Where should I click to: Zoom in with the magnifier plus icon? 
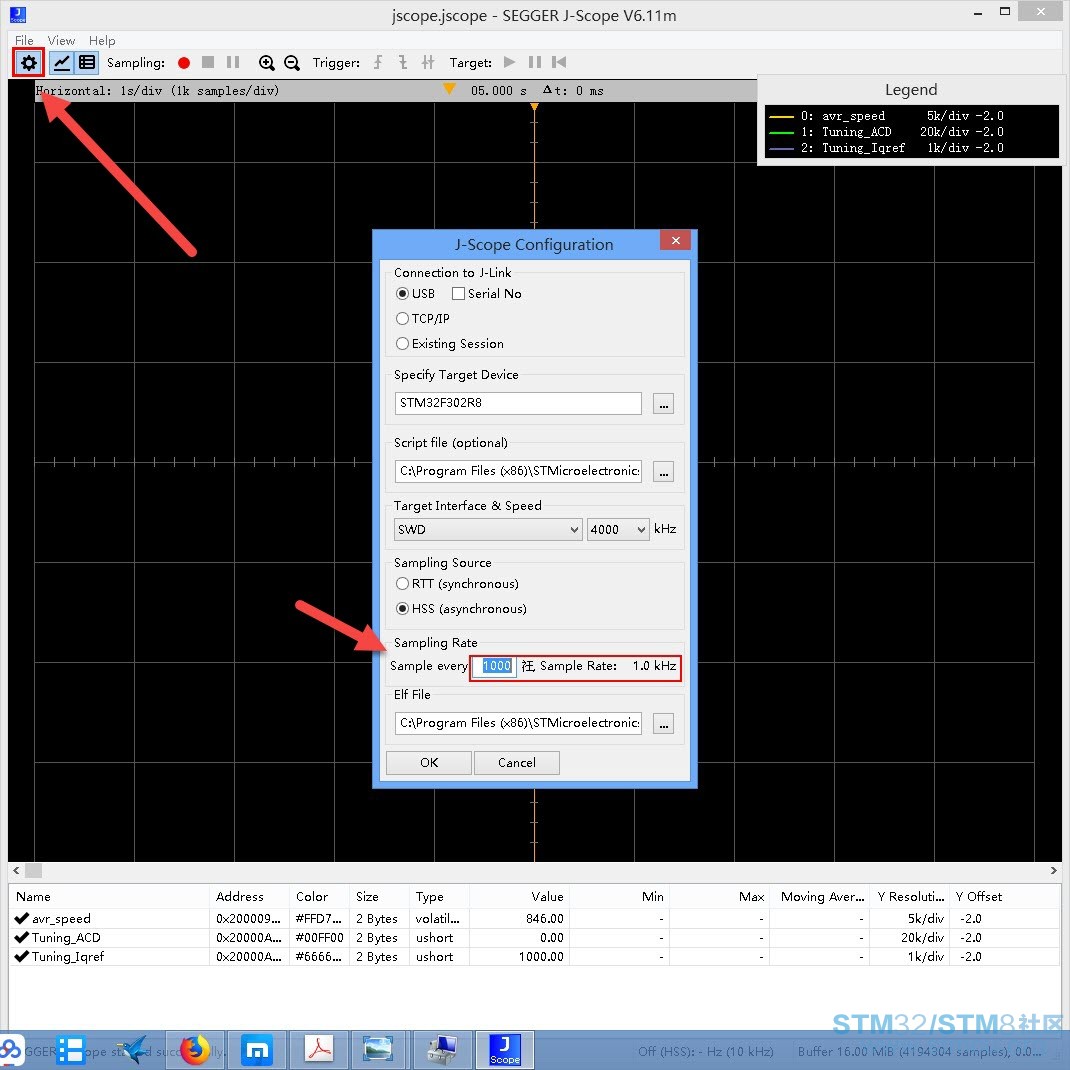(267, 63)
